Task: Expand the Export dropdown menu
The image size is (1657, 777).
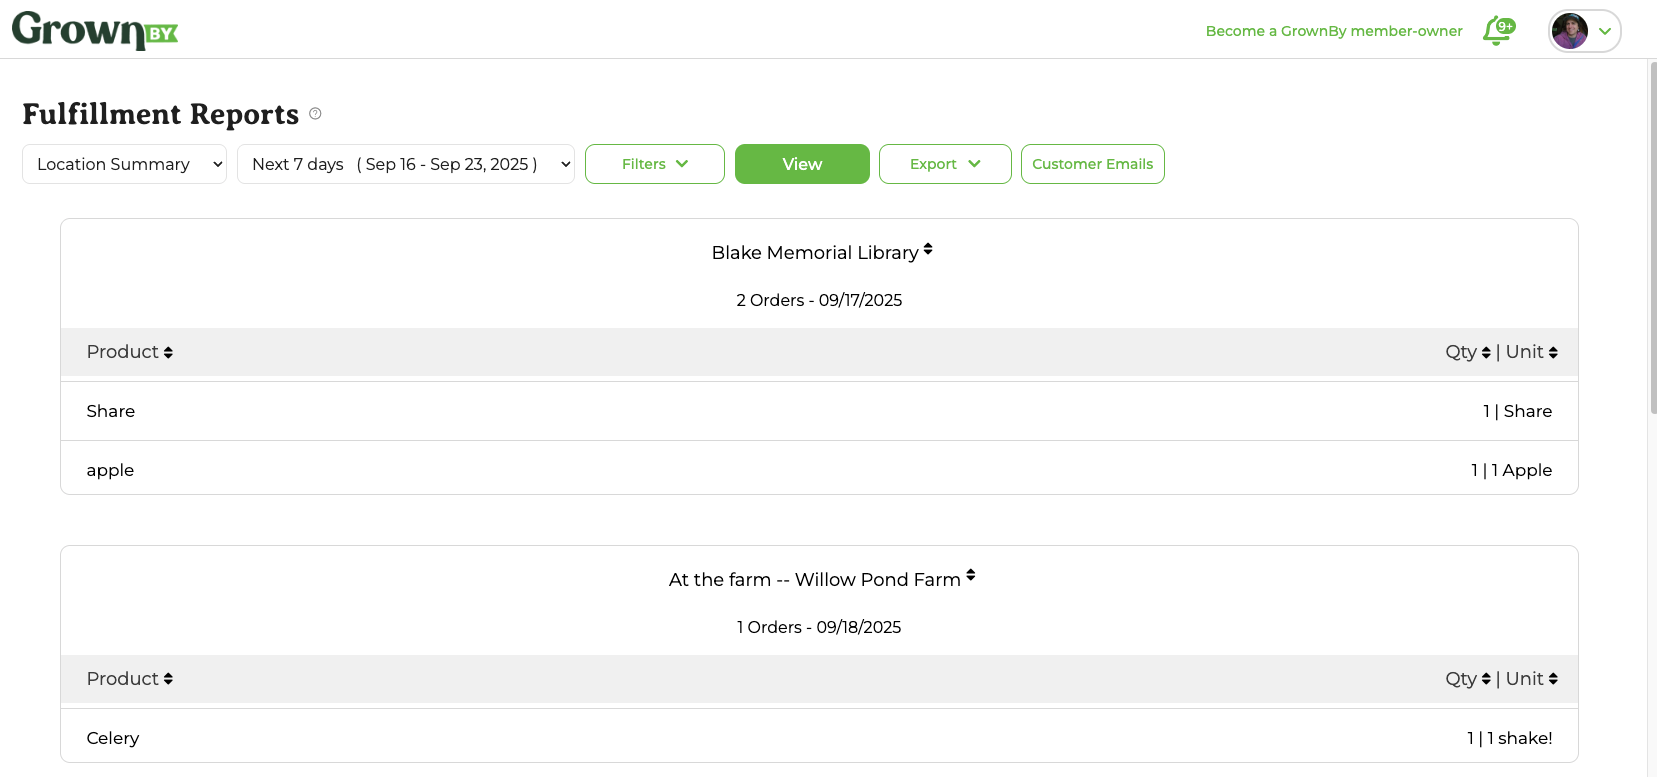Action: [945, 164]
